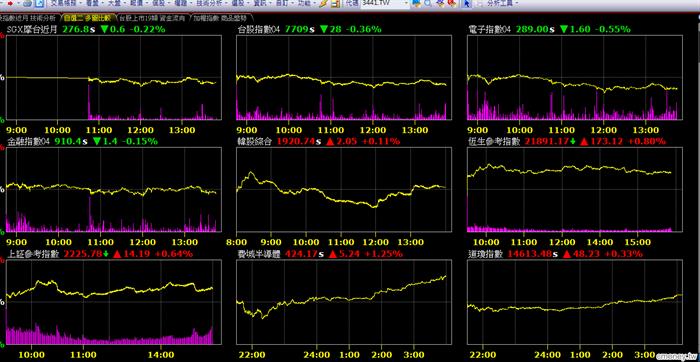The image size is (700, 362).
Task: Click the save disk toolbar icon
Action: (x=335, y=4)
